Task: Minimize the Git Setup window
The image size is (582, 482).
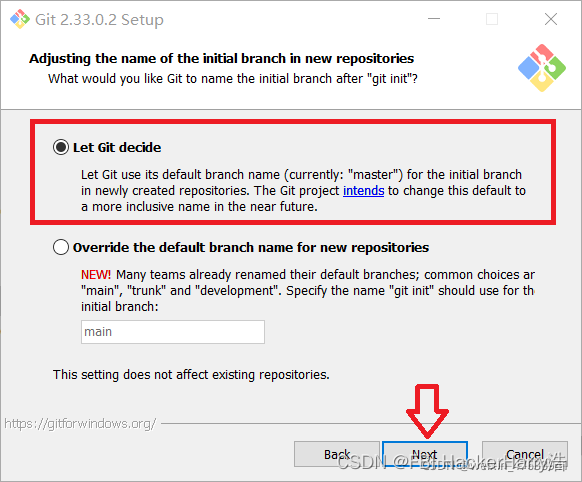Action: click(x=434, y=19)
